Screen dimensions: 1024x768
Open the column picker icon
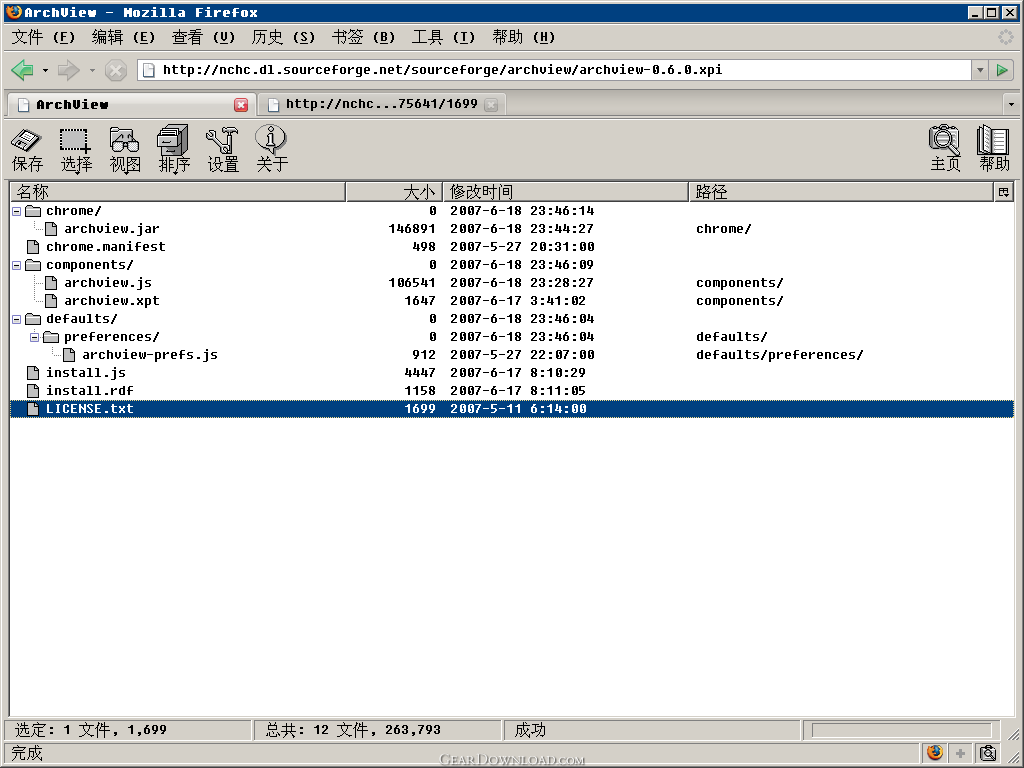(x=1004, y=192)
